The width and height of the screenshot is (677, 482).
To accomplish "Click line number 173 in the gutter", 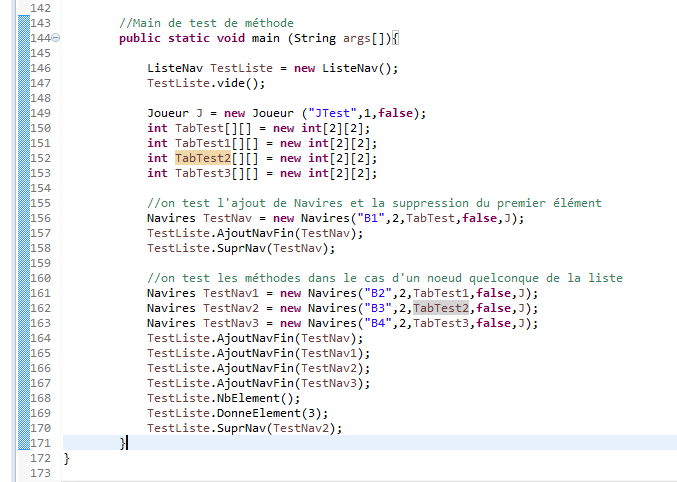I will [x=41, y=473].
